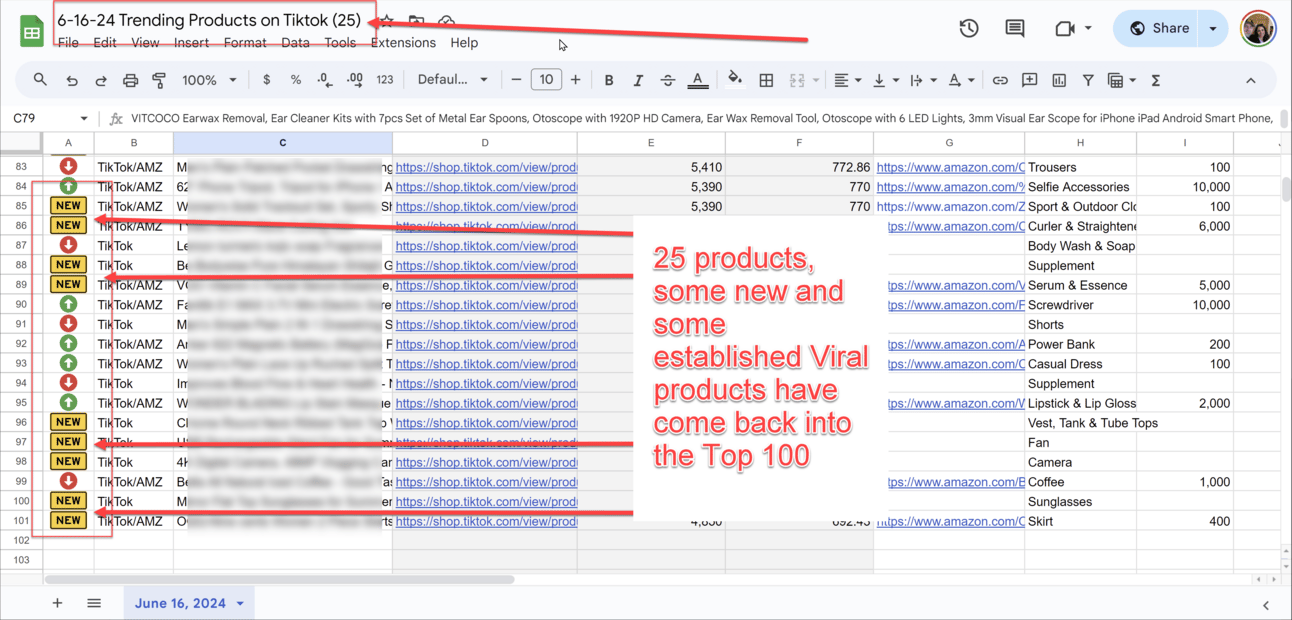This screenshot has width=1292, height=620.
Task: Open the Extensions menu
Action: point(403,43)
